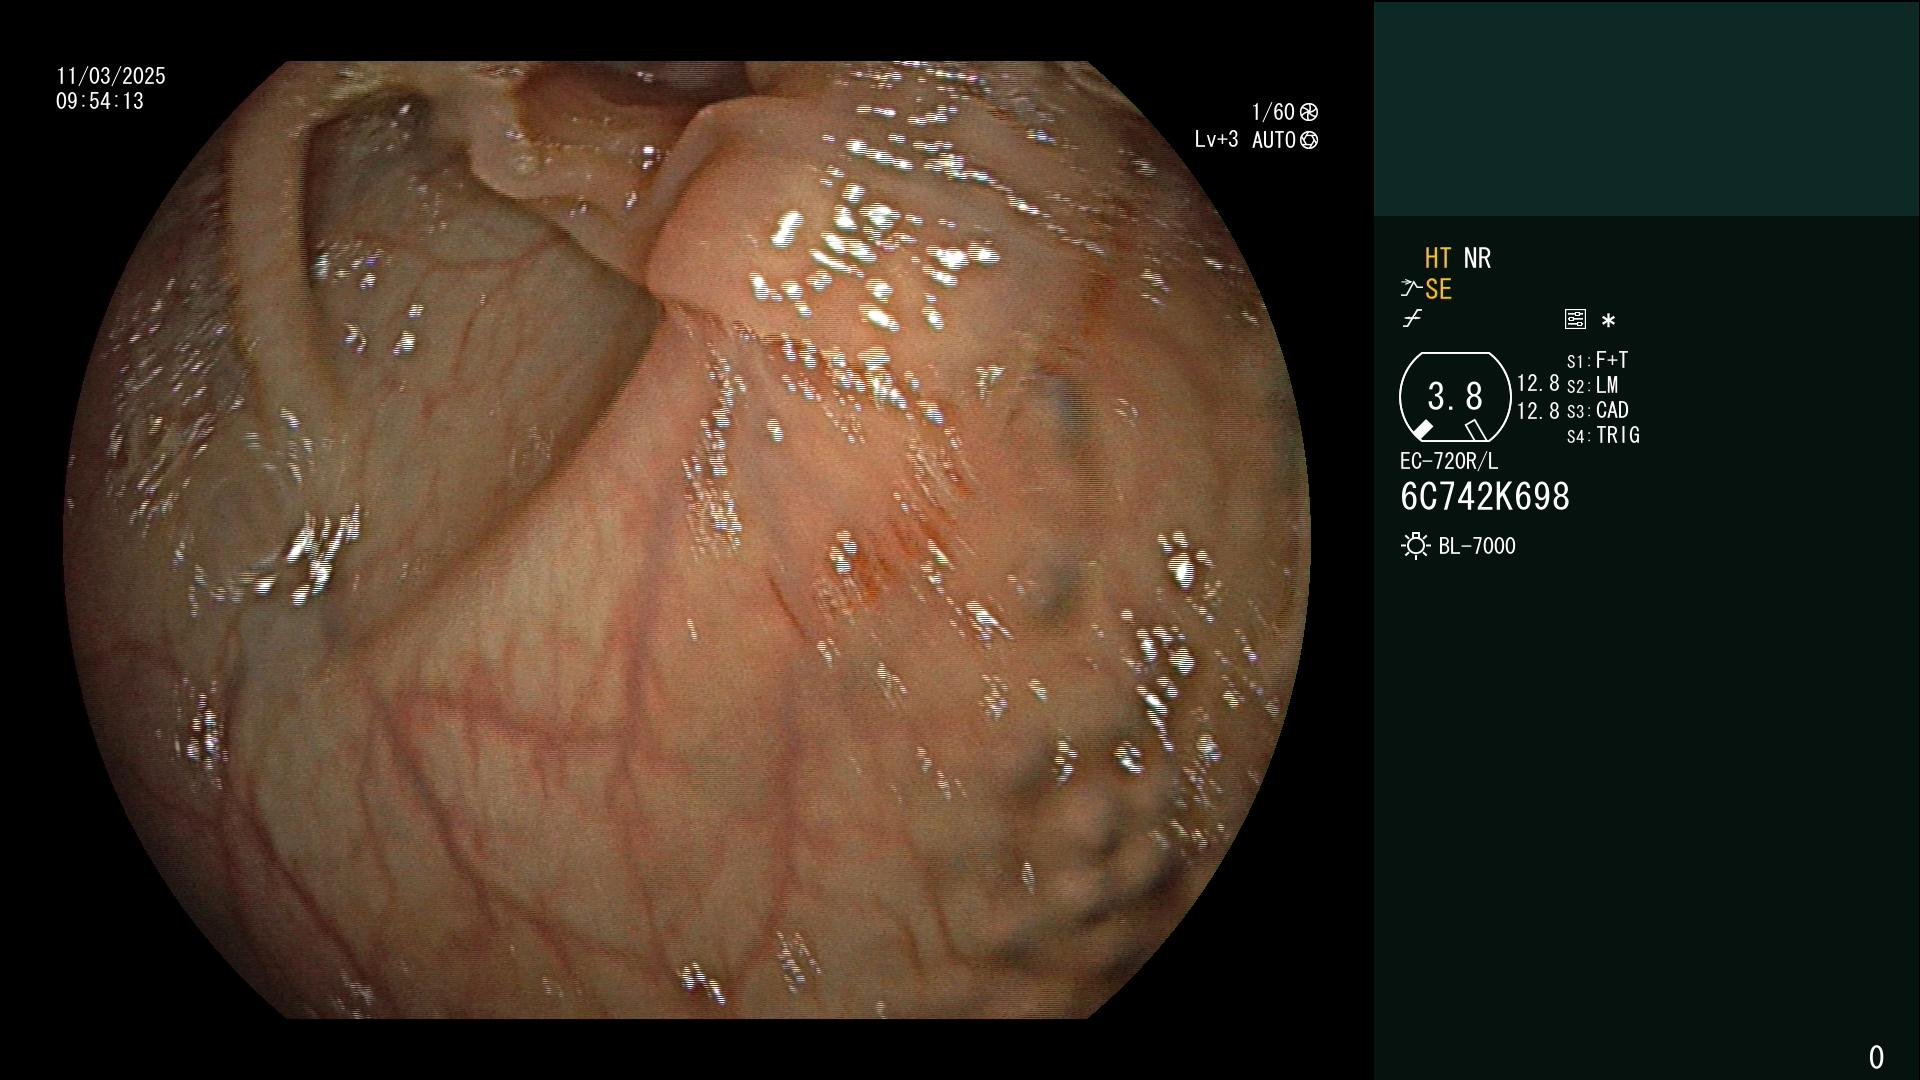Click the S1: F+T switch assignment
Screen dimensions: 1920x1080
pos(1598,360)
